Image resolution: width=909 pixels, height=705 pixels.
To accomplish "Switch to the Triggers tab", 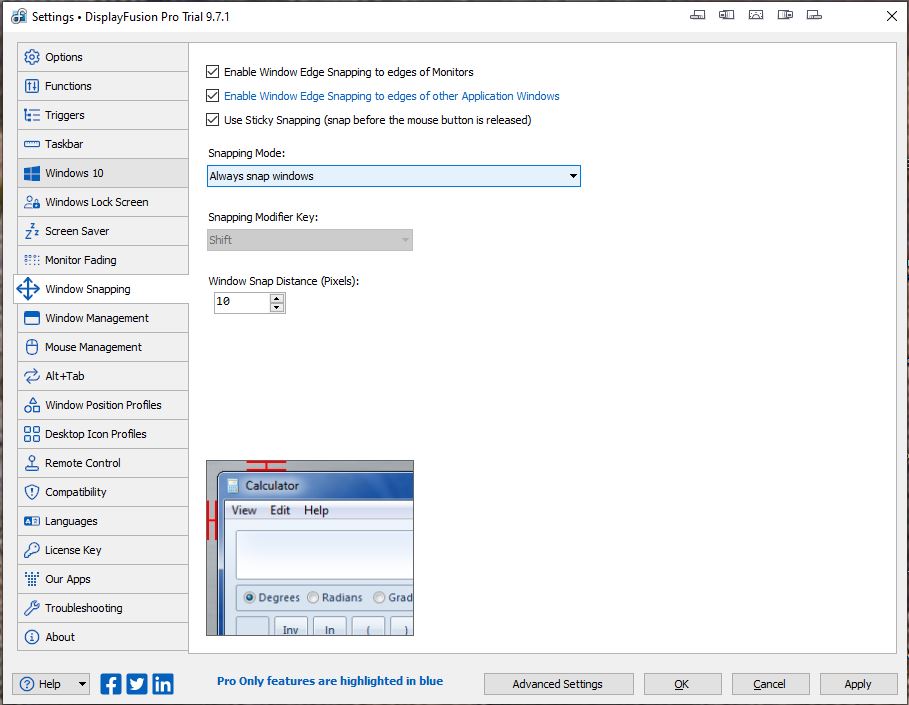I will pos(65,115).
